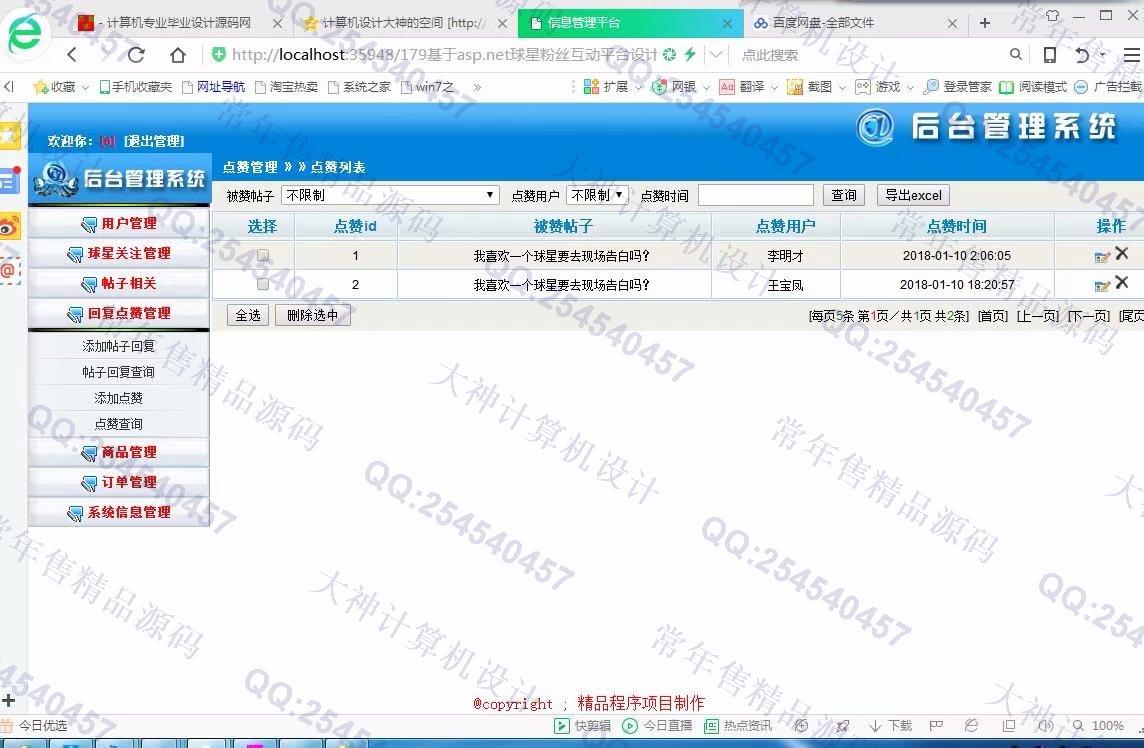The width and height of the screenshot is (1144, 748).
Task: Click the localhost address bar
Action: coord(444,55)
